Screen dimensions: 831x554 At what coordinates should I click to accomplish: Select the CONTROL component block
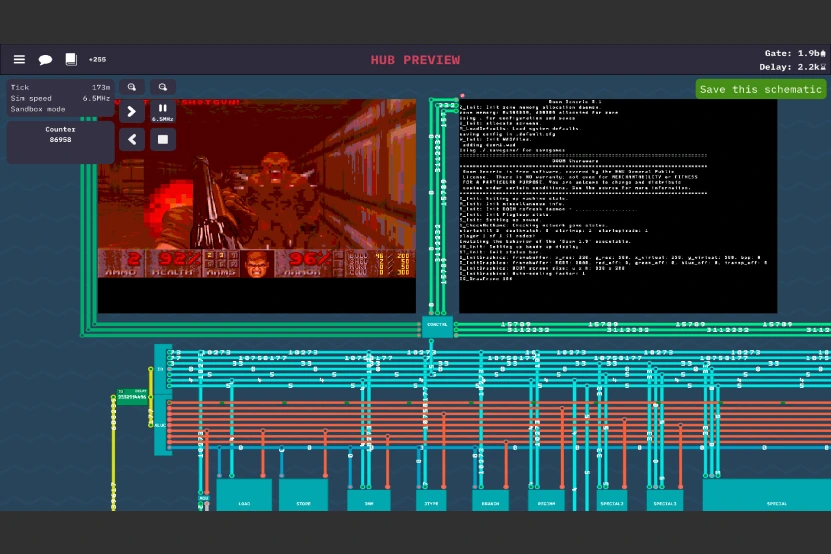437,327
